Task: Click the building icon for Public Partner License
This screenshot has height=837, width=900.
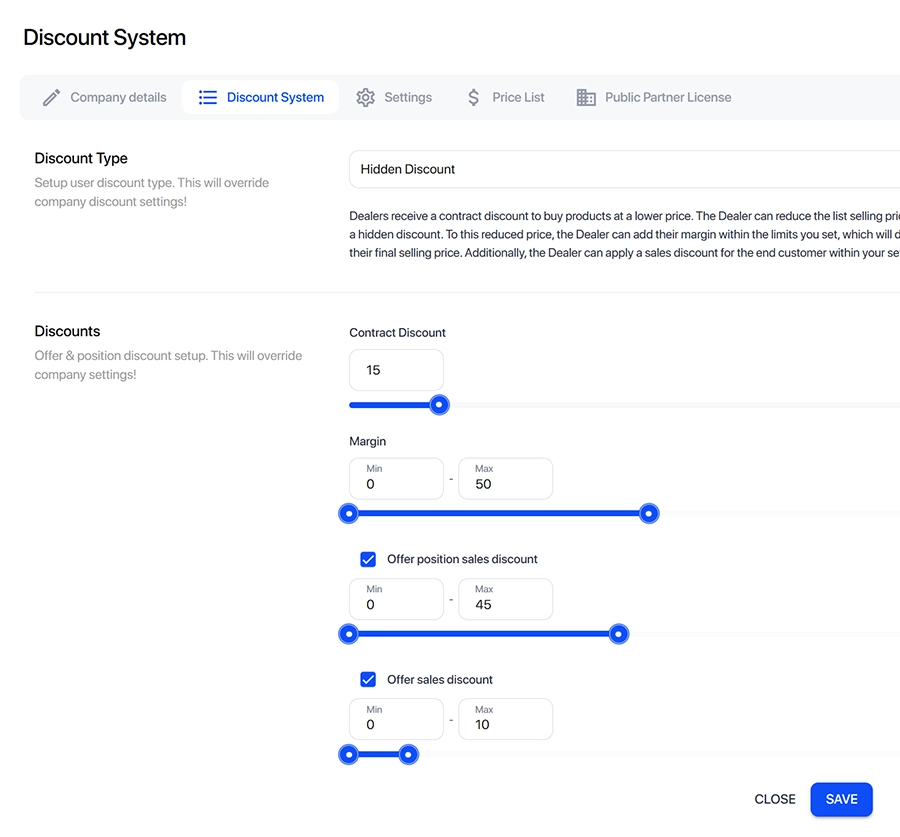Action: [586, 98]
